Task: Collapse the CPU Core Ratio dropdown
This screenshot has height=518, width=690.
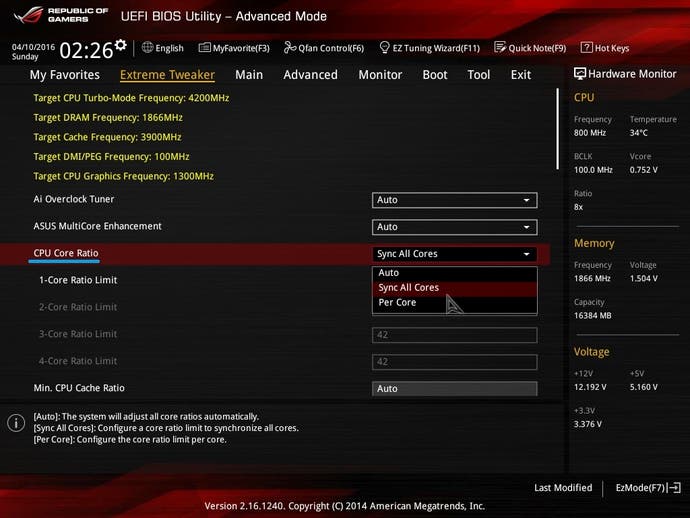Action: pos(455,254)
